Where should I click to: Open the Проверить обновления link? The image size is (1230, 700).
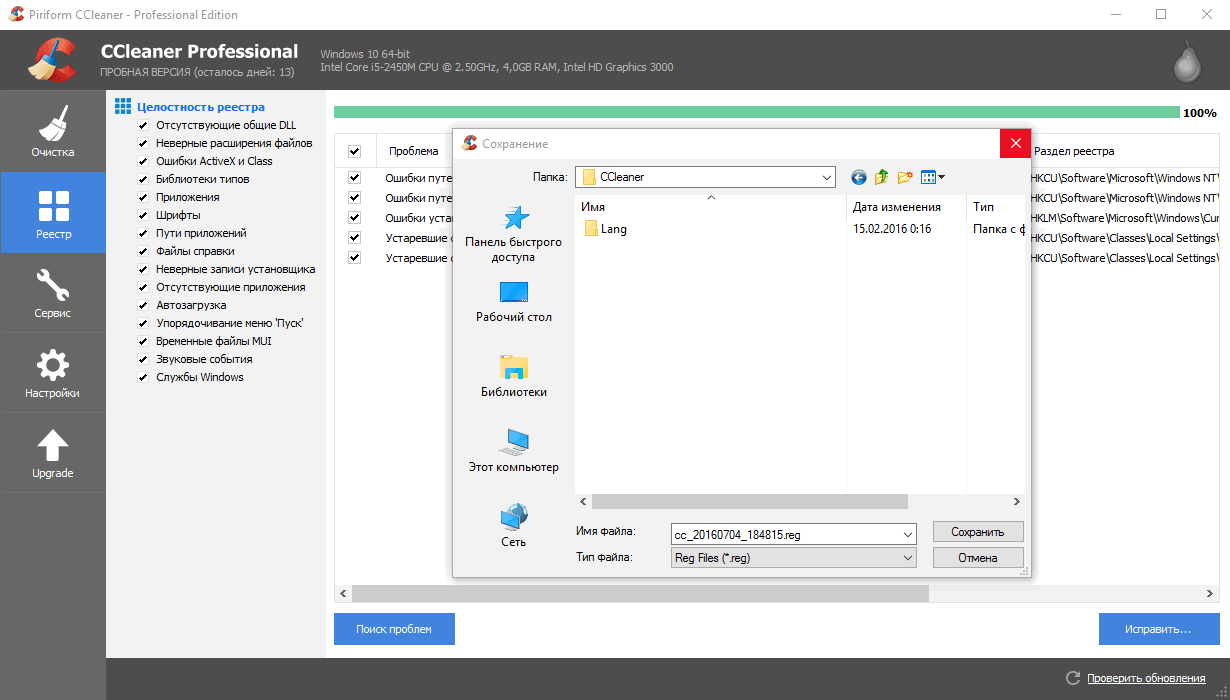(1146, 678)
